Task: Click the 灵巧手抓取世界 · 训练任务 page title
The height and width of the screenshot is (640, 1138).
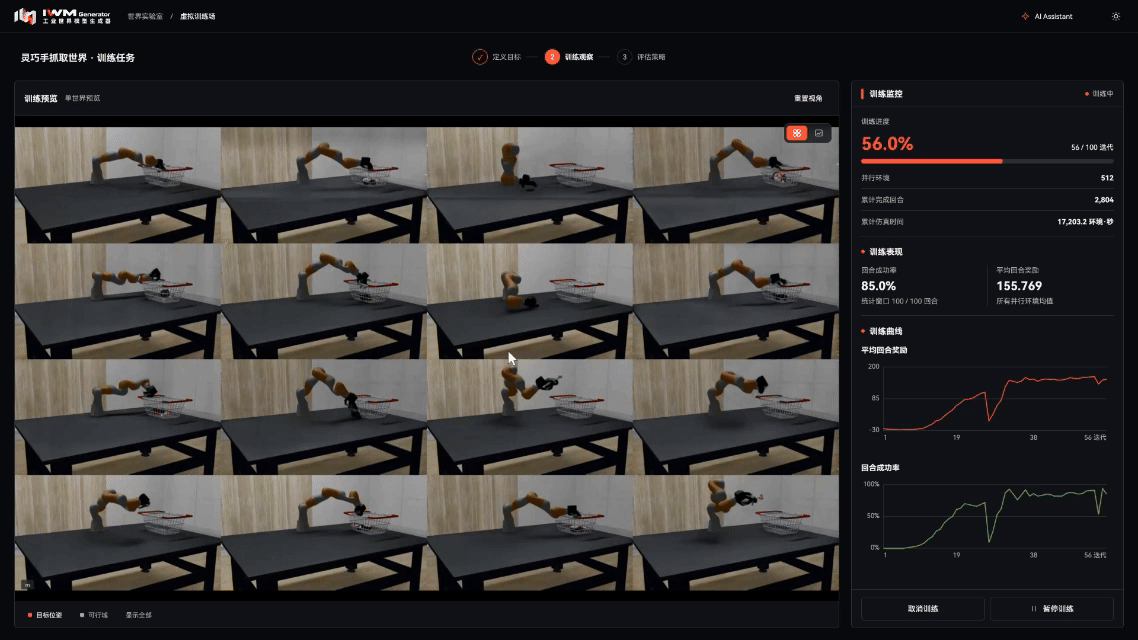Action: tap(78, 57)
